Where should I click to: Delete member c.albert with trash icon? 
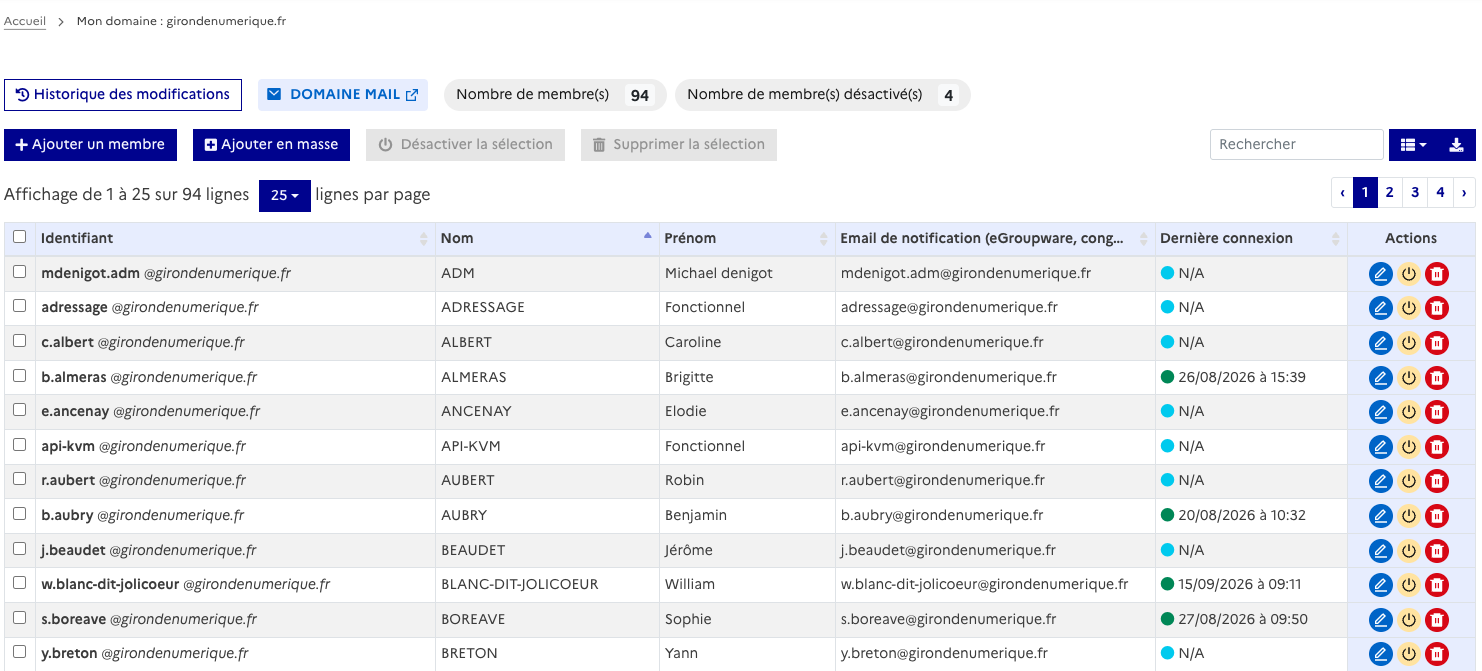pos(1437,343)
